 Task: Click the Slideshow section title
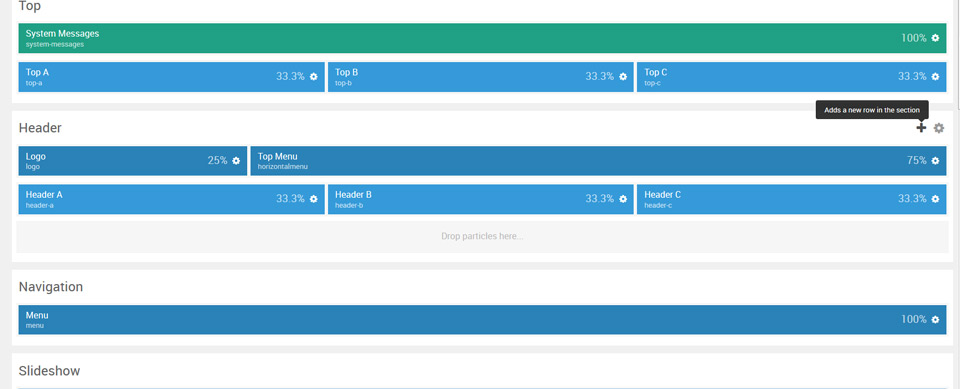(50, 371)
